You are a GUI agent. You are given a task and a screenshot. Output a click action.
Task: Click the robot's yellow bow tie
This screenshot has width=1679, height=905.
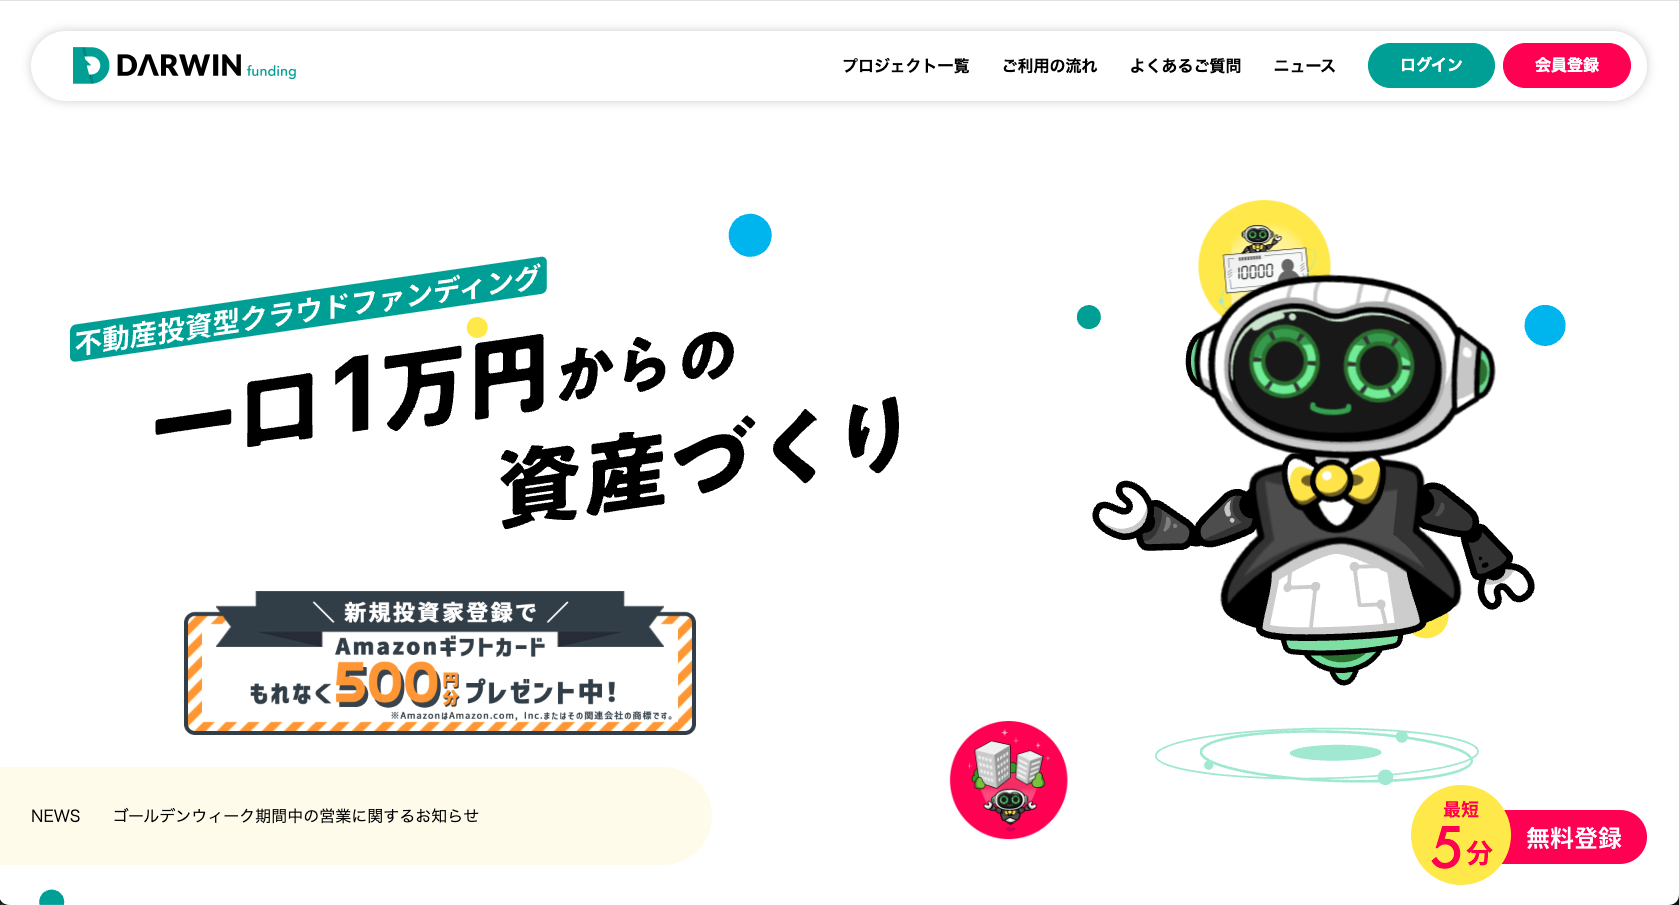pos(1333,480)
